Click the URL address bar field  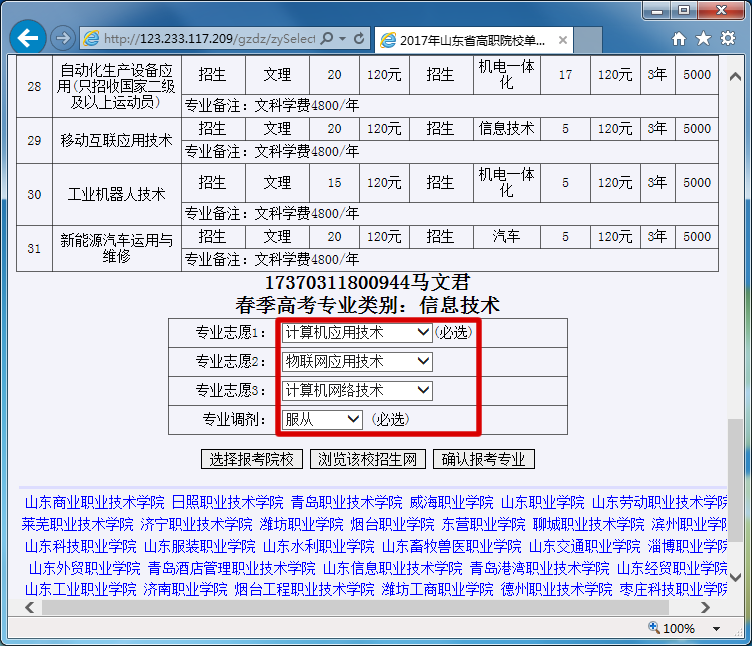click(208, 39)
